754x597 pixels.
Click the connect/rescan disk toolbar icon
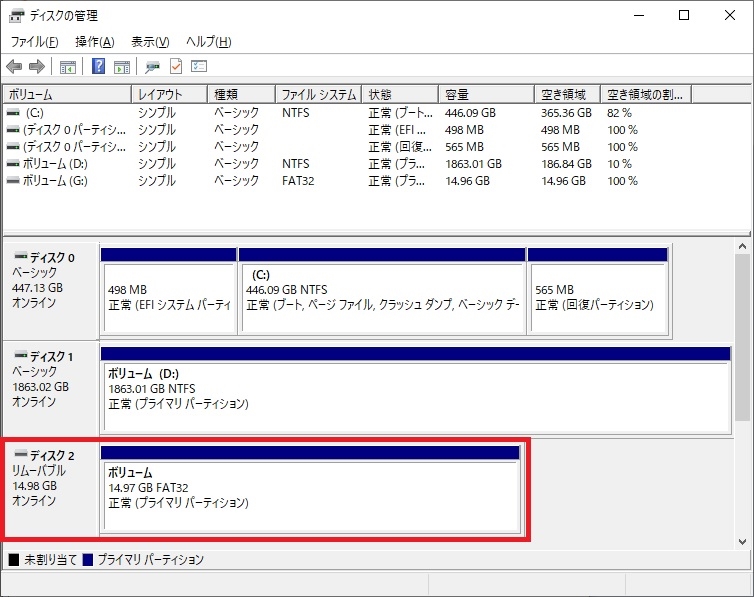click(x=152, y=66)
